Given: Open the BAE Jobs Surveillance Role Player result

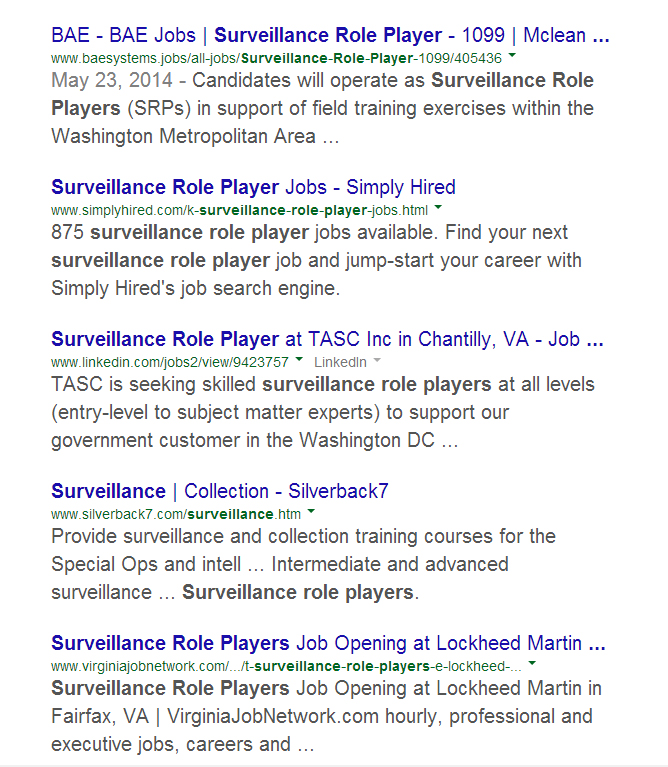Looking at the screenshot, I should [330, 35].
